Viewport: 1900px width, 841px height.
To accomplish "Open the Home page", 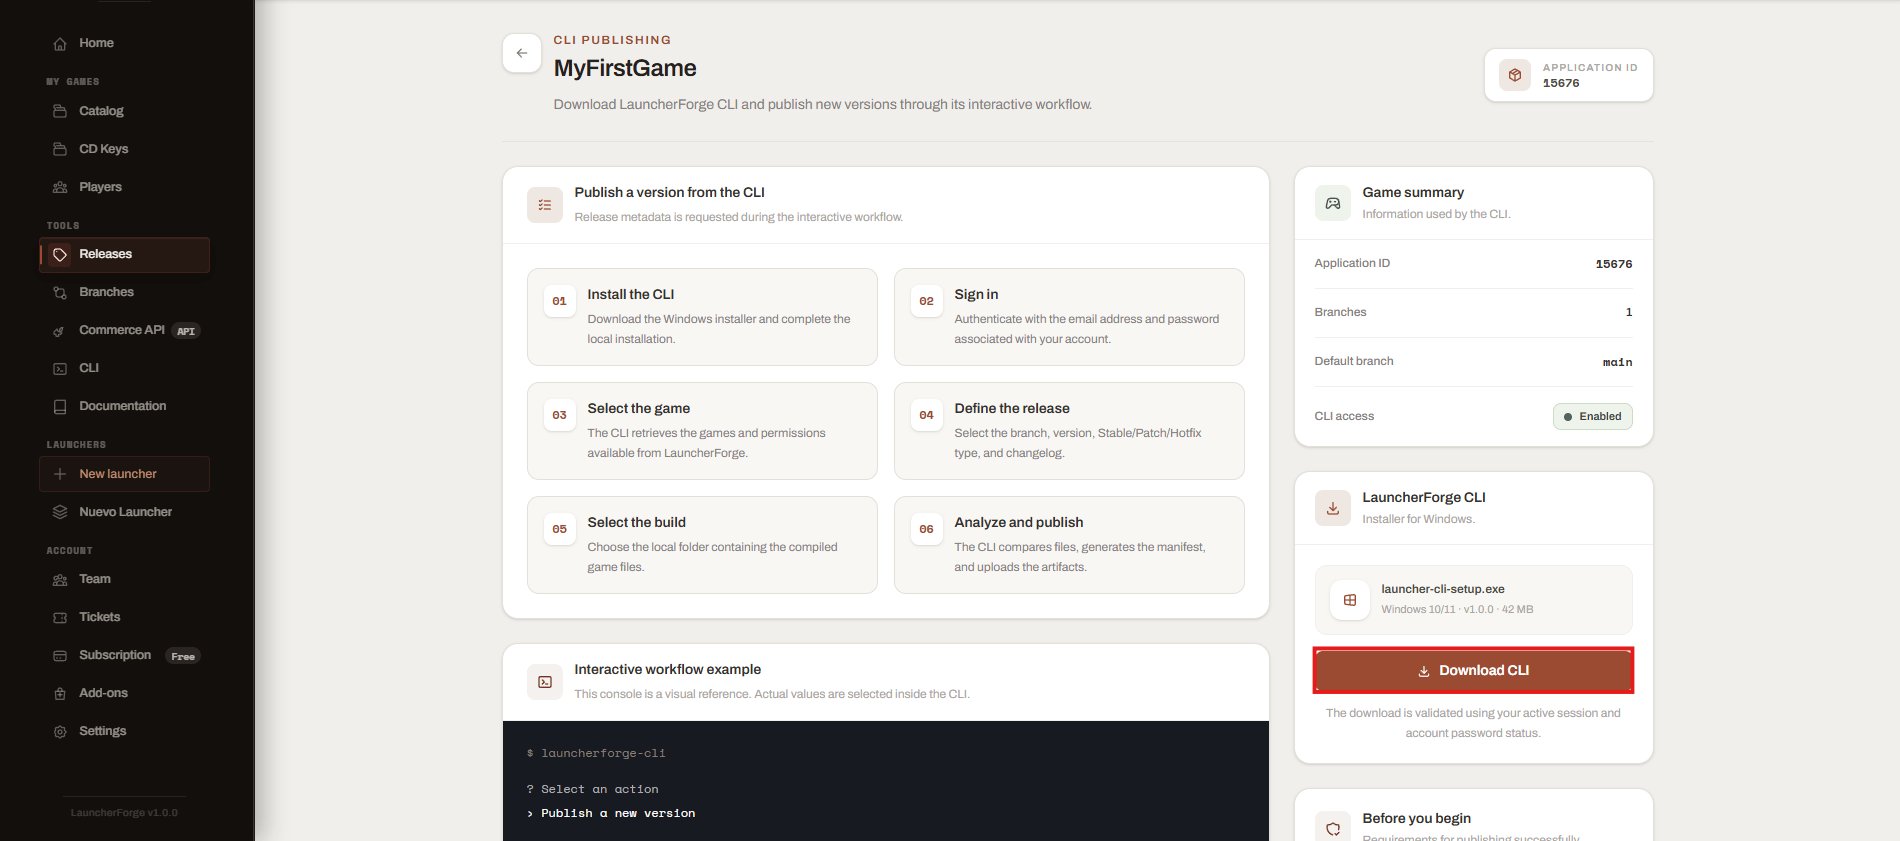I will point(124,44).
